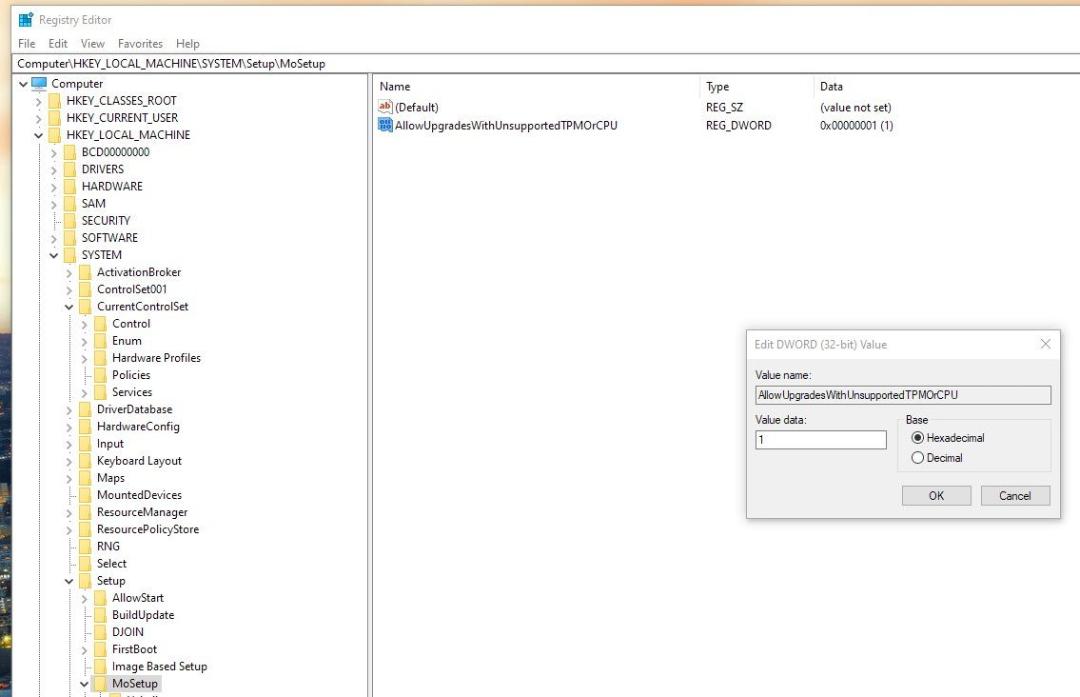Confirm the DWORD value with OK
The height and width of the screenshot is (697, 1080).
point(936,496)
